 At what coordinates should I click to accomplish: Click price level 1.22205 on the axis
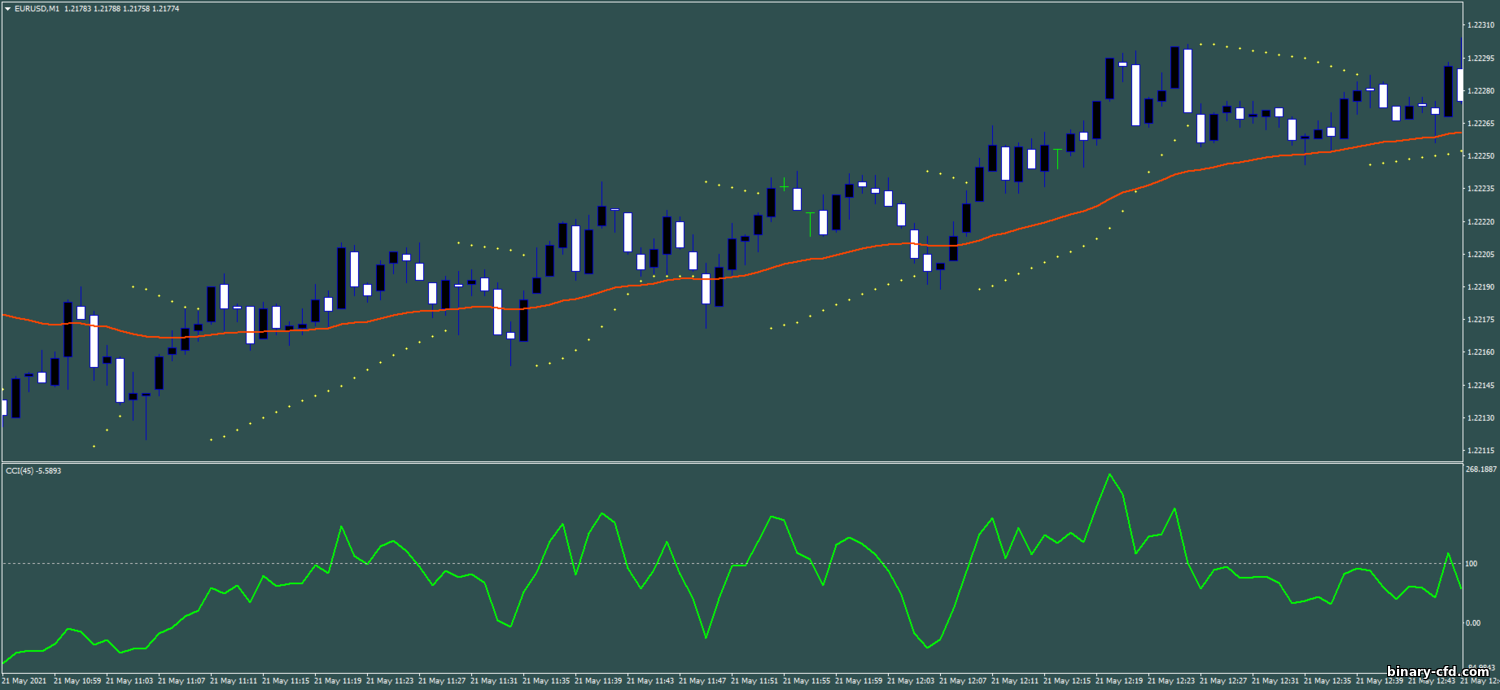click(1479, 254)
